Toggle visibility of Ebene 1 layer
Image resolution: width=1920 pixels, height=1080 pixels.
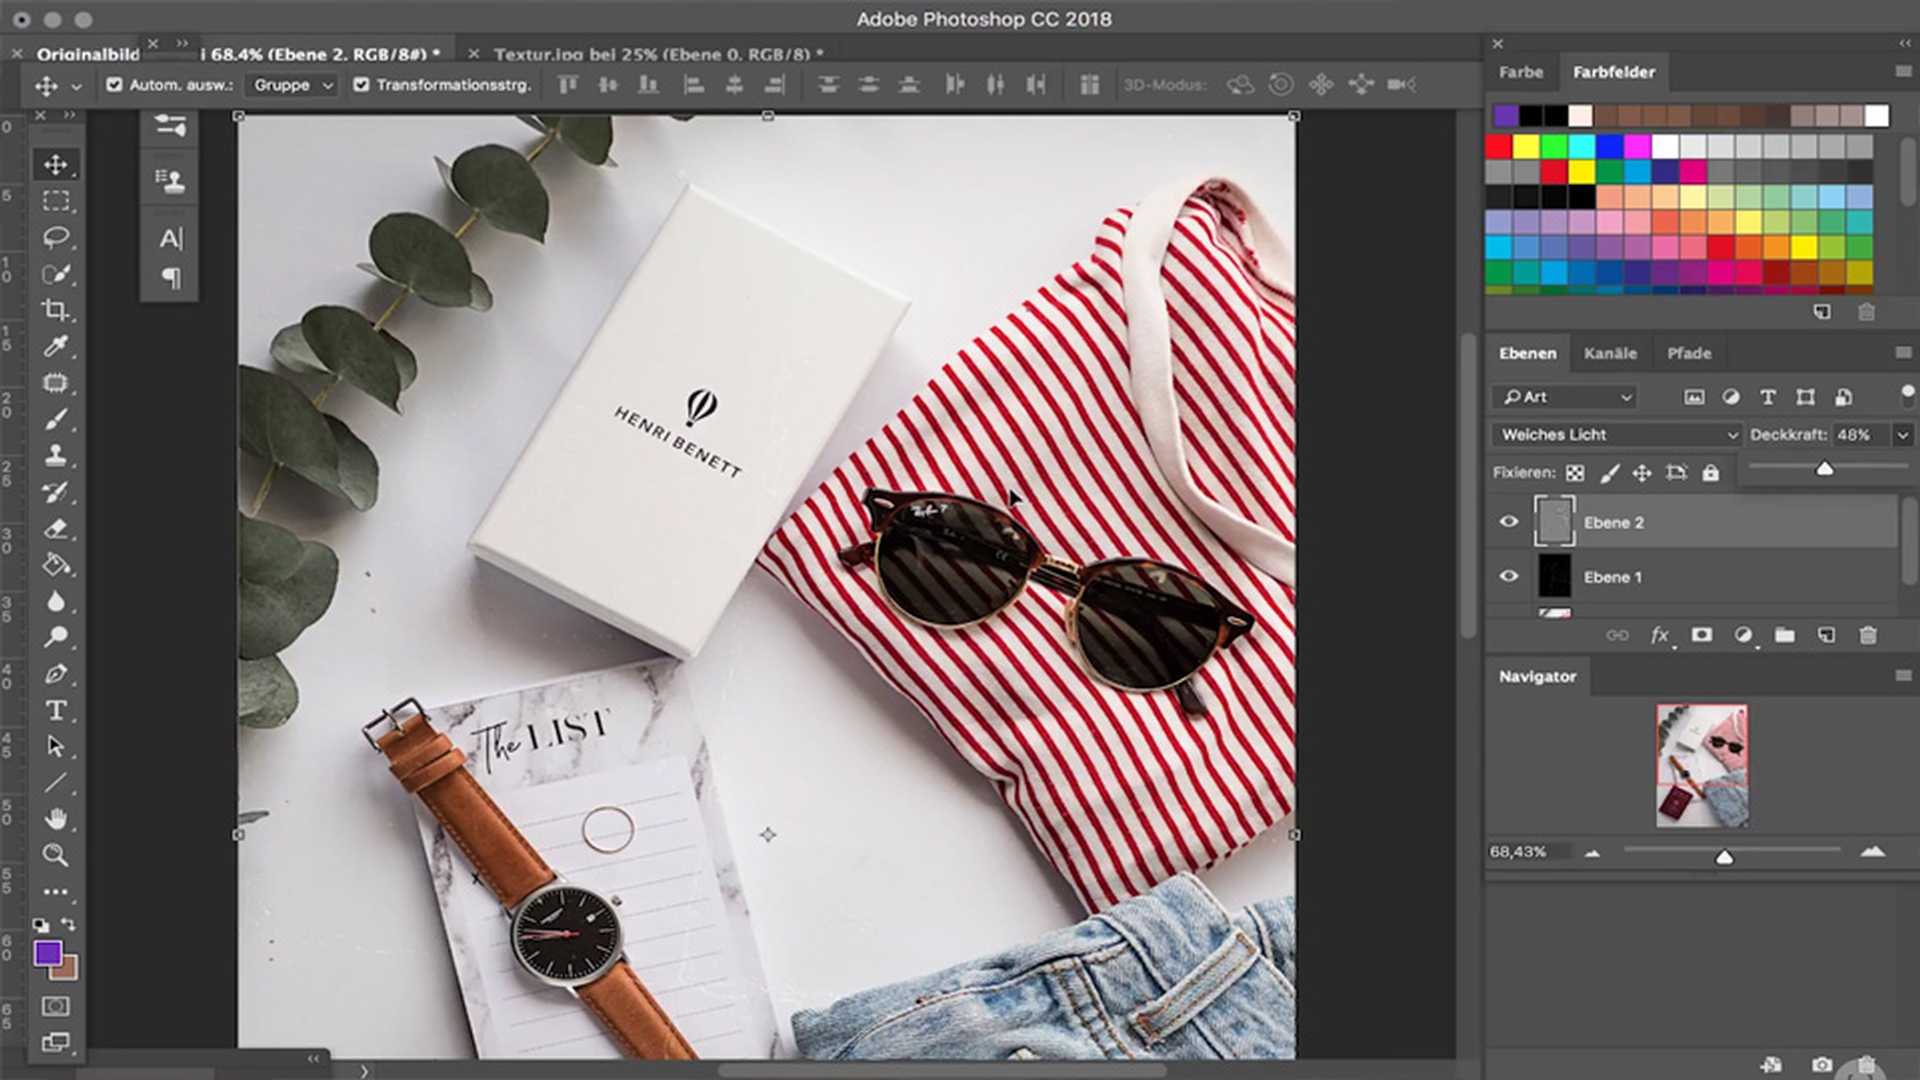(1509, 576)
